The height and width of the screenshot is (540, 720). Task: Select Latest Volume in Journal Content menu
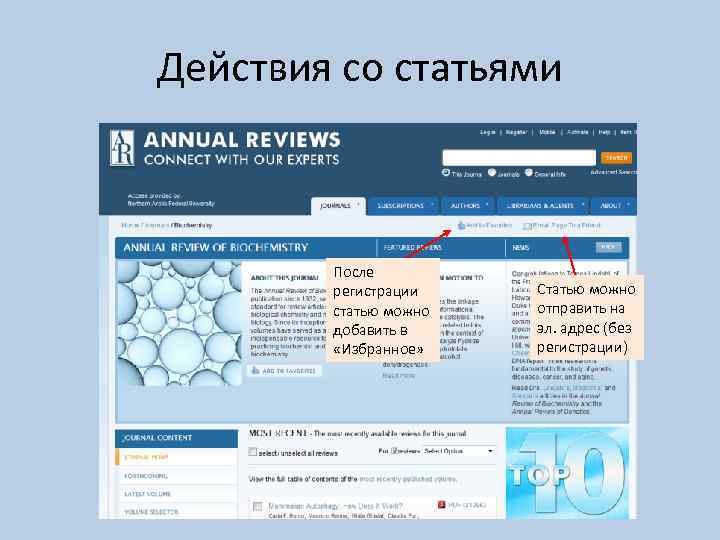point(177,494)
